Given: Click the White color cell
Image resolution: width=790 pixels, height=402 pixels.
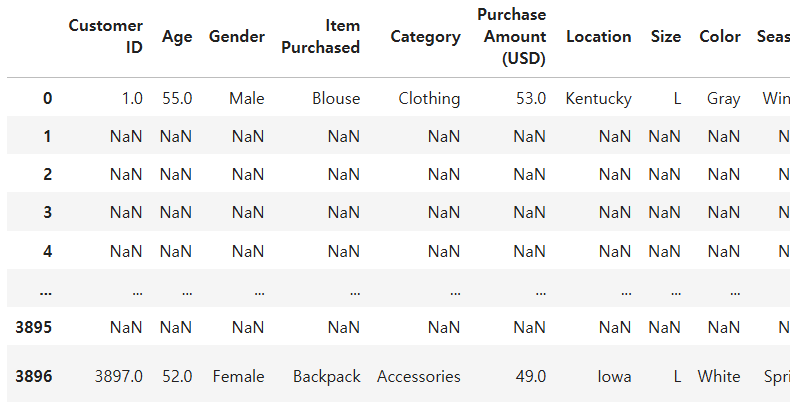Looking at the screenshot, I should [719, 376].
